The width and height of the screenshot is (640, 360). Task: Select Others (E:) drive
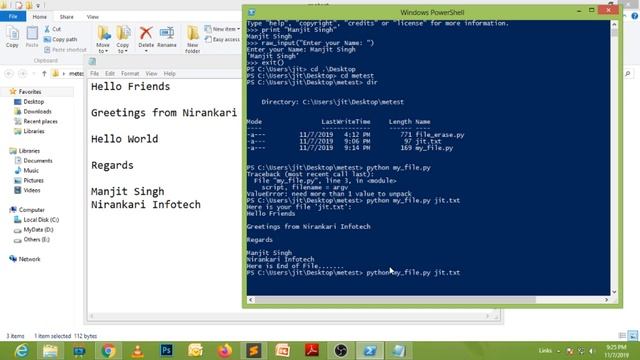(x=36, y=239)
